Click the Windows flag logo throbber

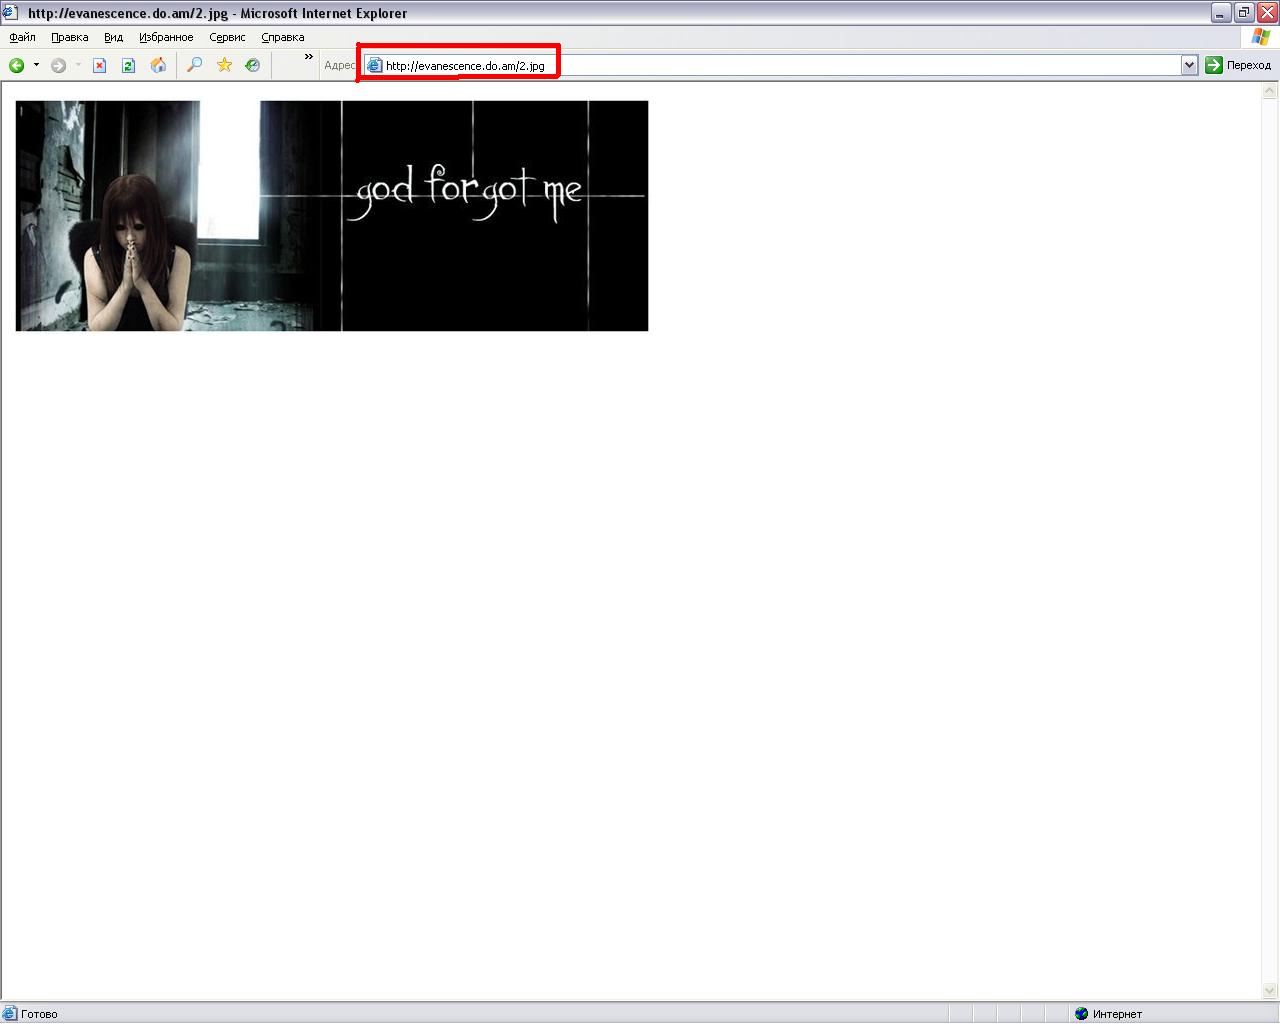1260,37
